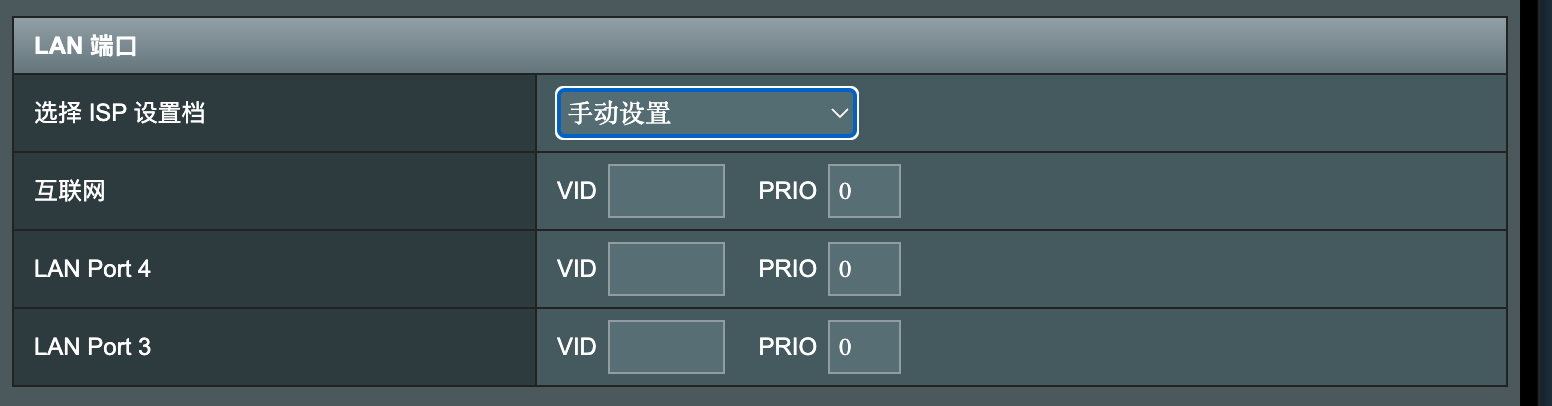Viewport: 1552px width, 406px height.
Task: Click the PRIO label beside LAN Port 3
Action: [x=787, y=347]
